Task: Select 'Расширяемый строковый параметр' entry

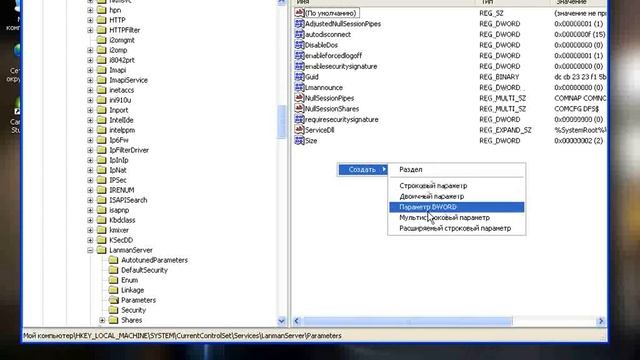Action: tap(456, 228)
